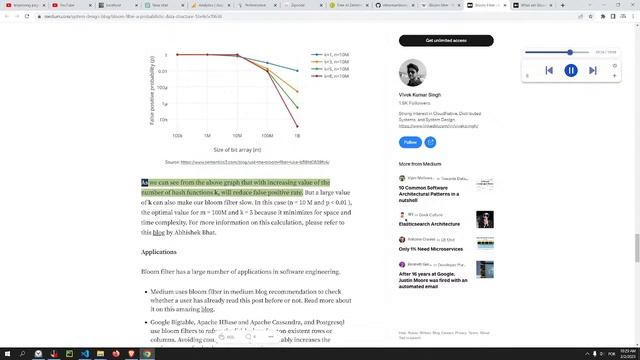The width and height of the screenshot is (640, 360).
Task: Open the Justin Moore Google article
Action: click(x=433, y=280)
